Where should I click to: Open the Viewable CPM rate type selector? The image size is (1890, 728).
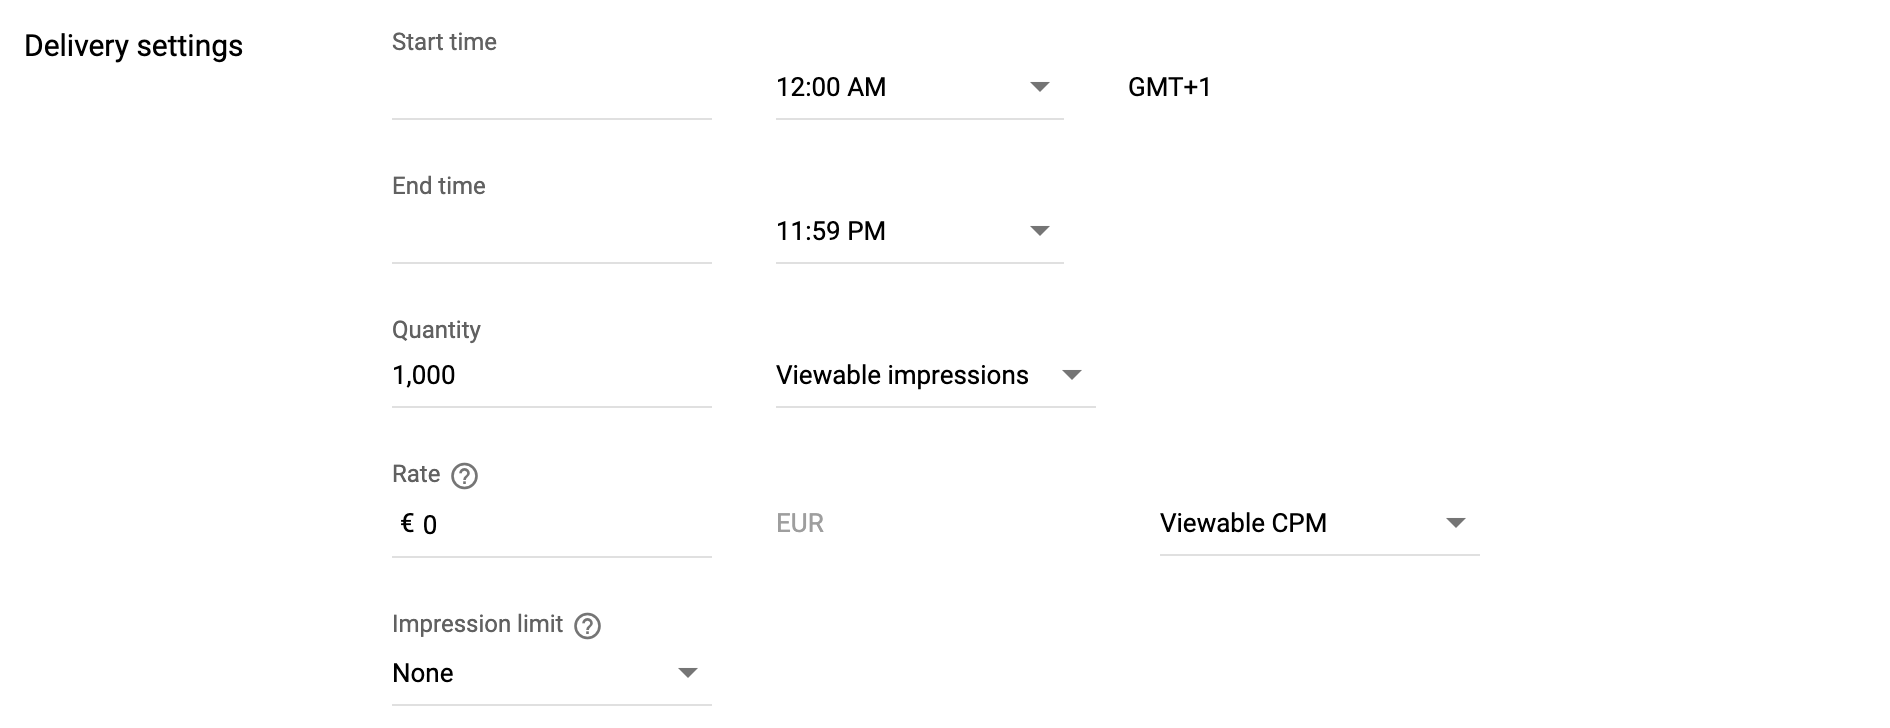pos(1319,523)
